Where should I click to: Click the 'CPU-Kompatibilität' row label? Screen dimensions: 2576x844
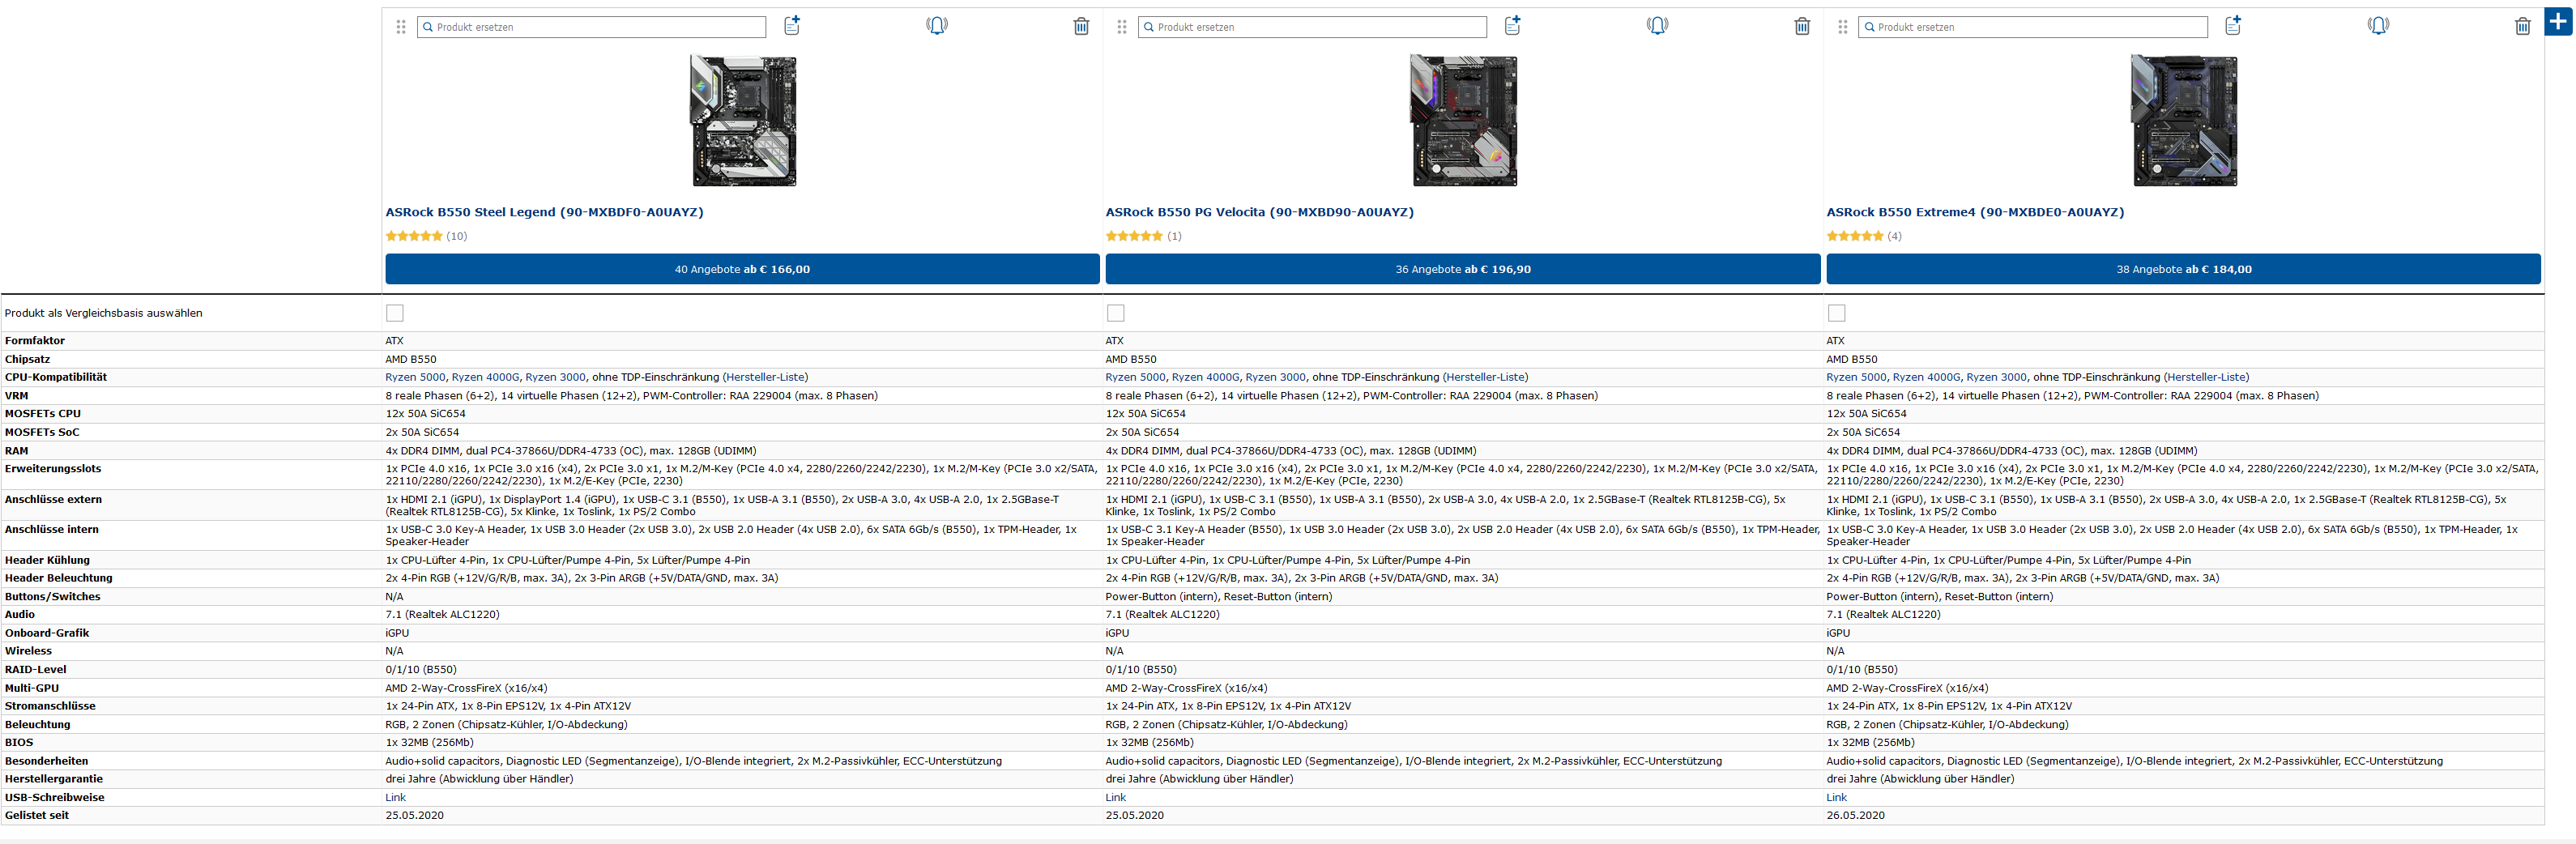56,377
